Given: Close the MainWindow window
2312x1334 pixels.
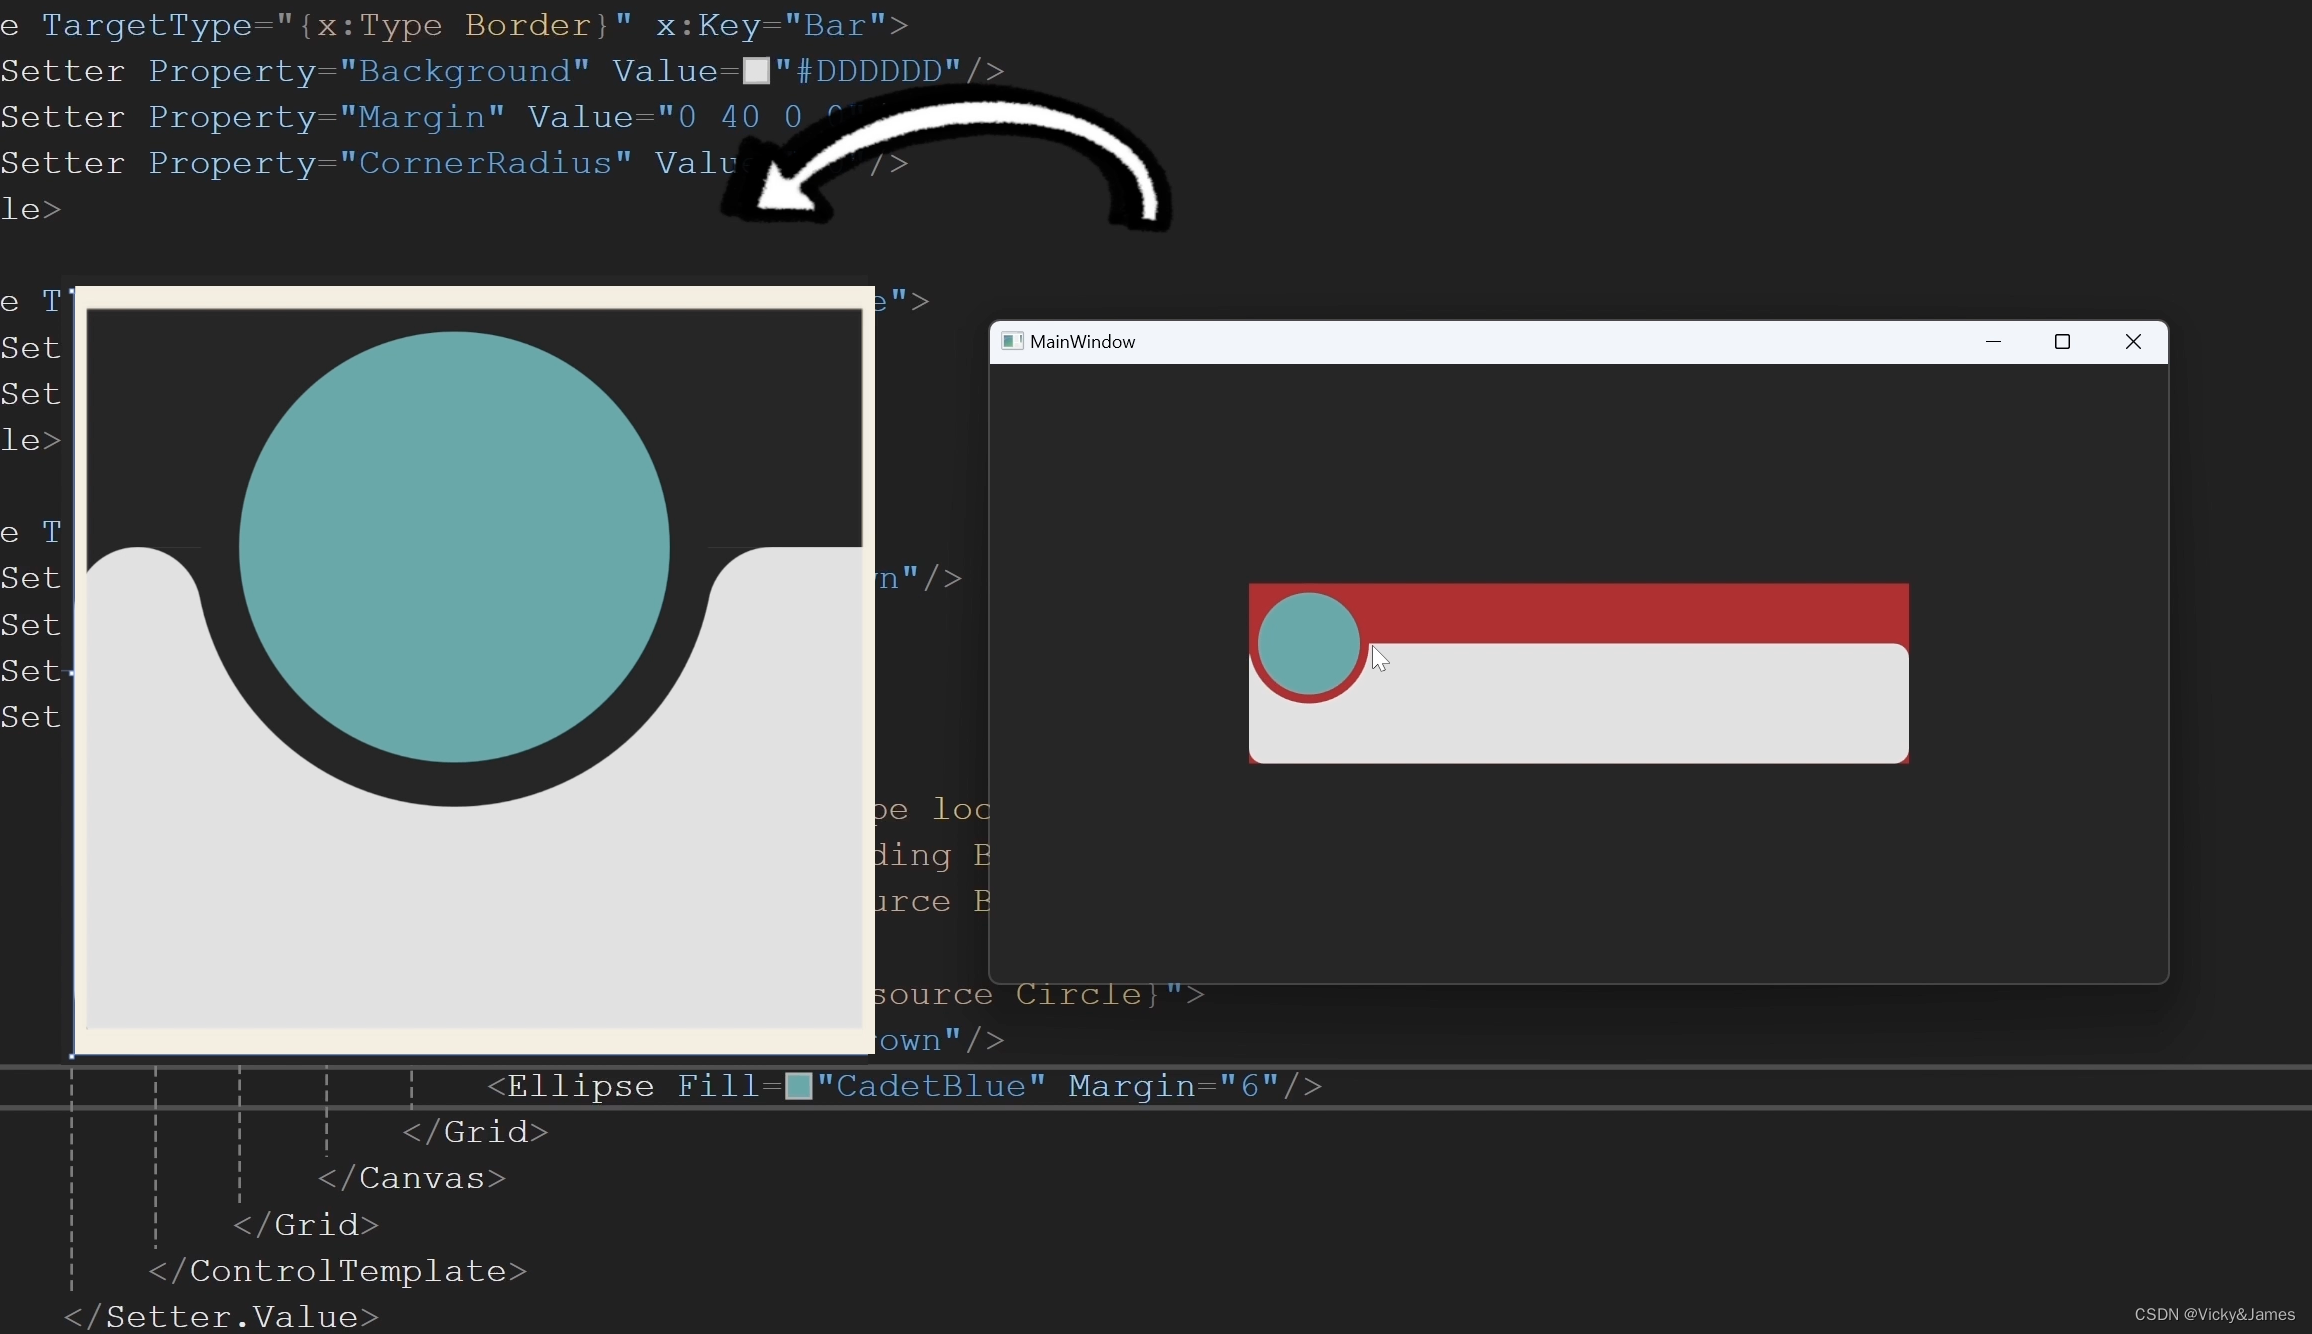Looking at the screenshot, I should coord(2133,342).
